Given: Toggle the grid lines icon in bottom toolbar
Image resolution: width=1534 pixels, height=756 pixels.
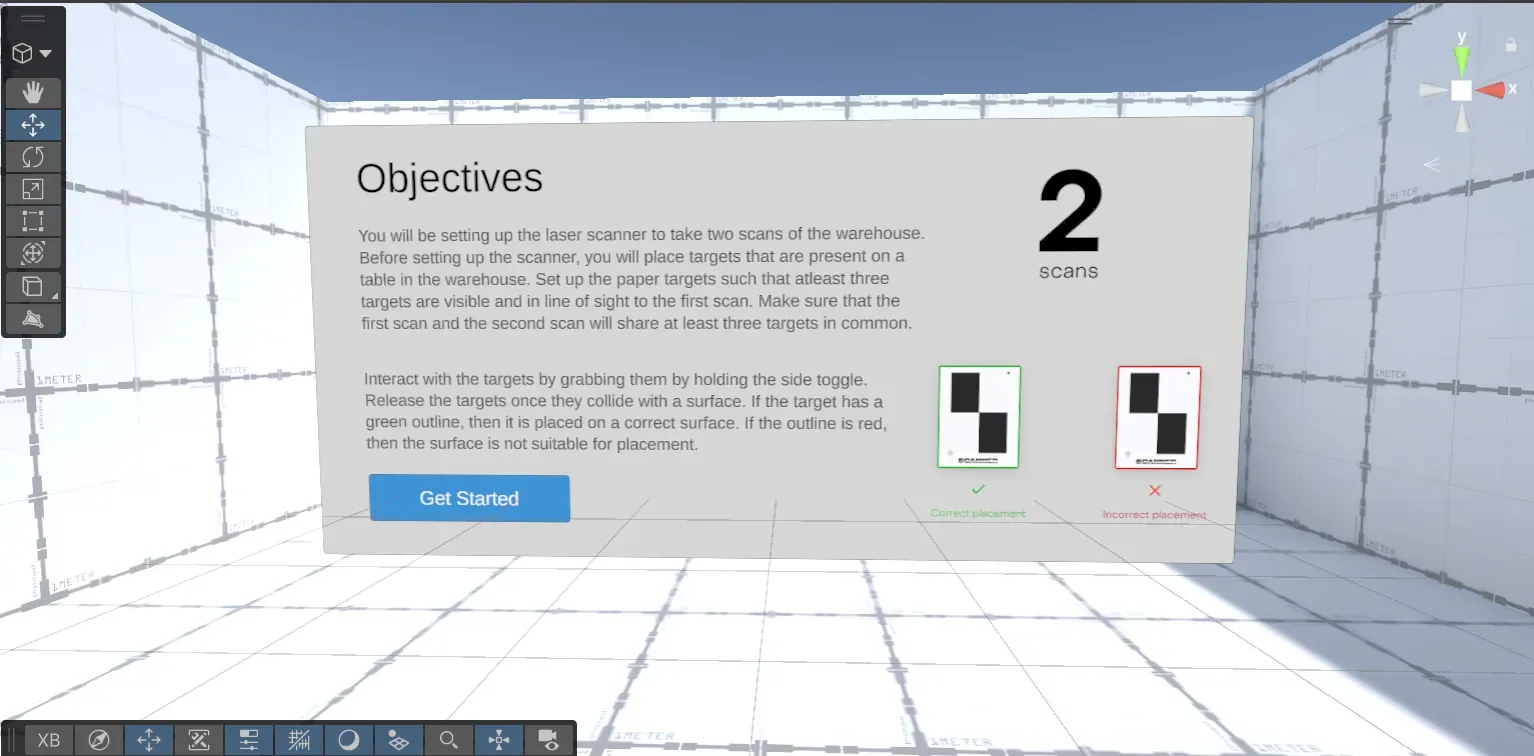Looking at the screenshot, I should (299, 740).
